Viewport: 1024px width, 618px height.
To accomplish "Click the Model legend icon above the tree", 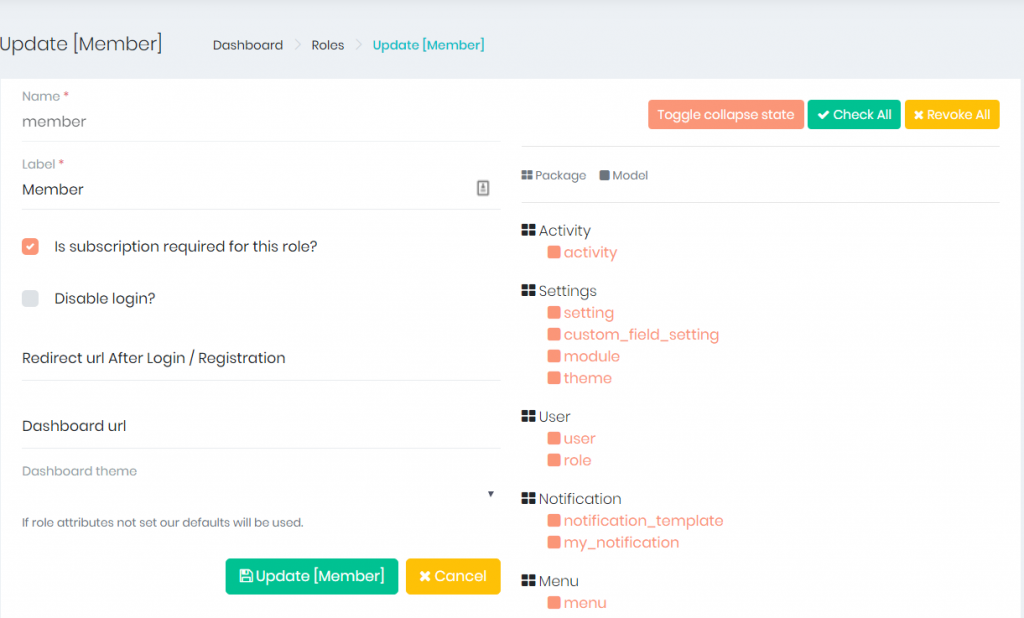I will pyautogui.click(x=603, y=175).
